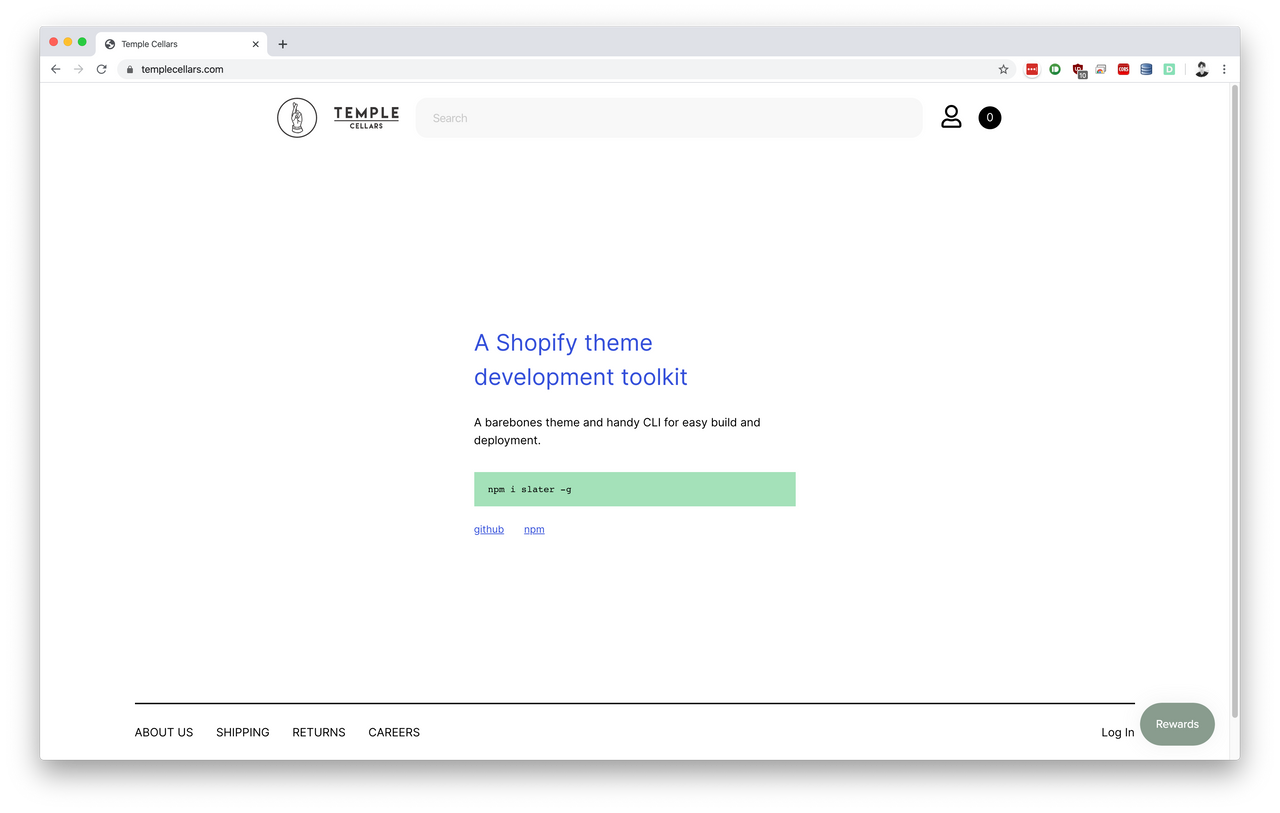Click the green fullscreen window button

point(82,42)
